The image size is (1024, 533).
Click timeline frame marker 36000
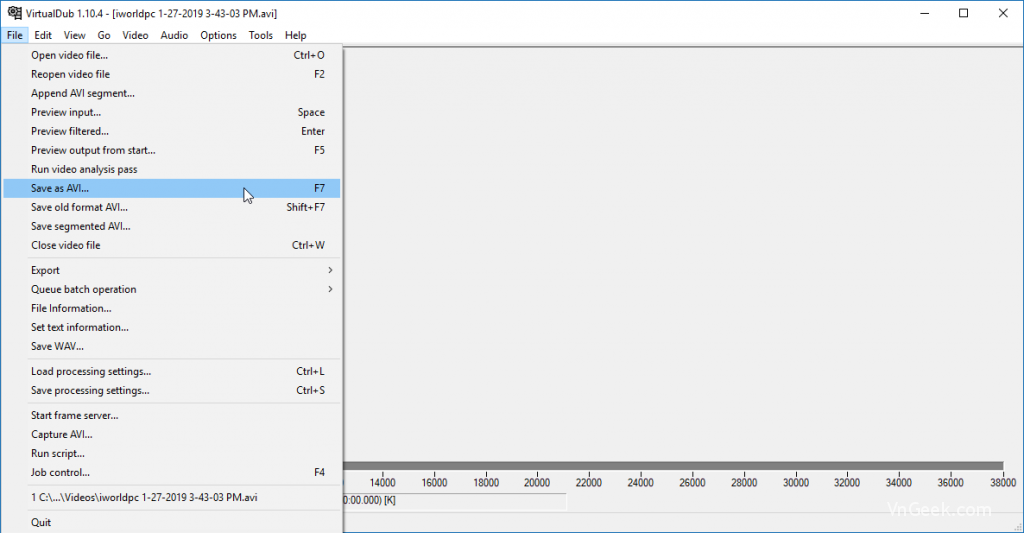950,483
